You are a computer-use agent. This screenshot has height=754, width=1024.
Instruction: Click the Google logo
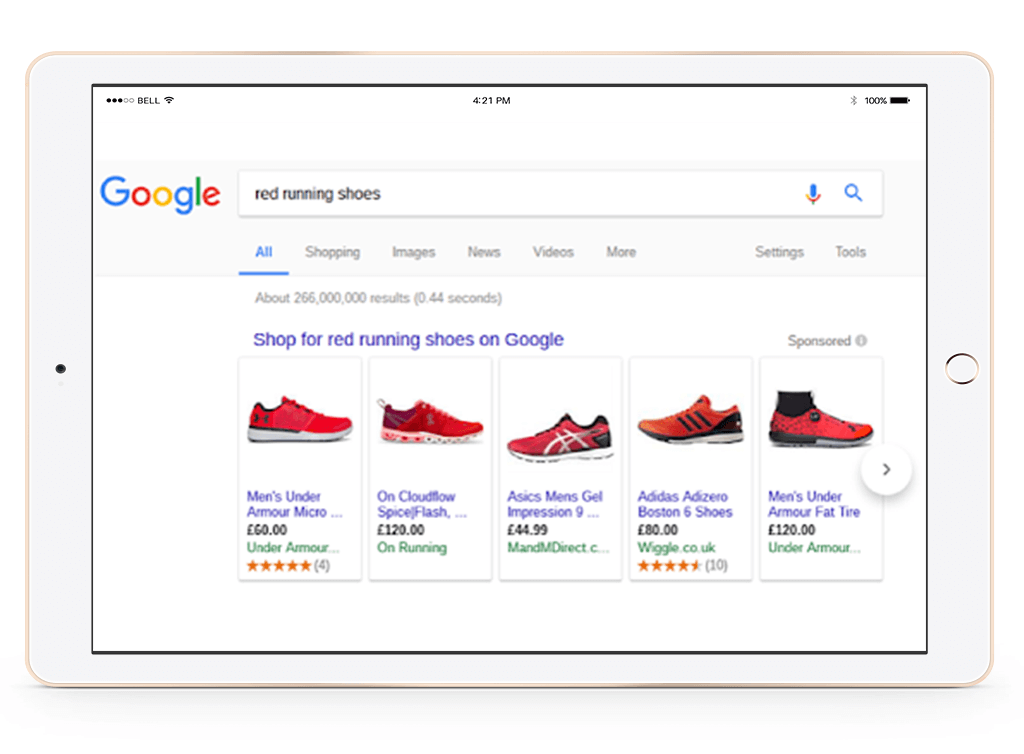[x=160, y=194]
